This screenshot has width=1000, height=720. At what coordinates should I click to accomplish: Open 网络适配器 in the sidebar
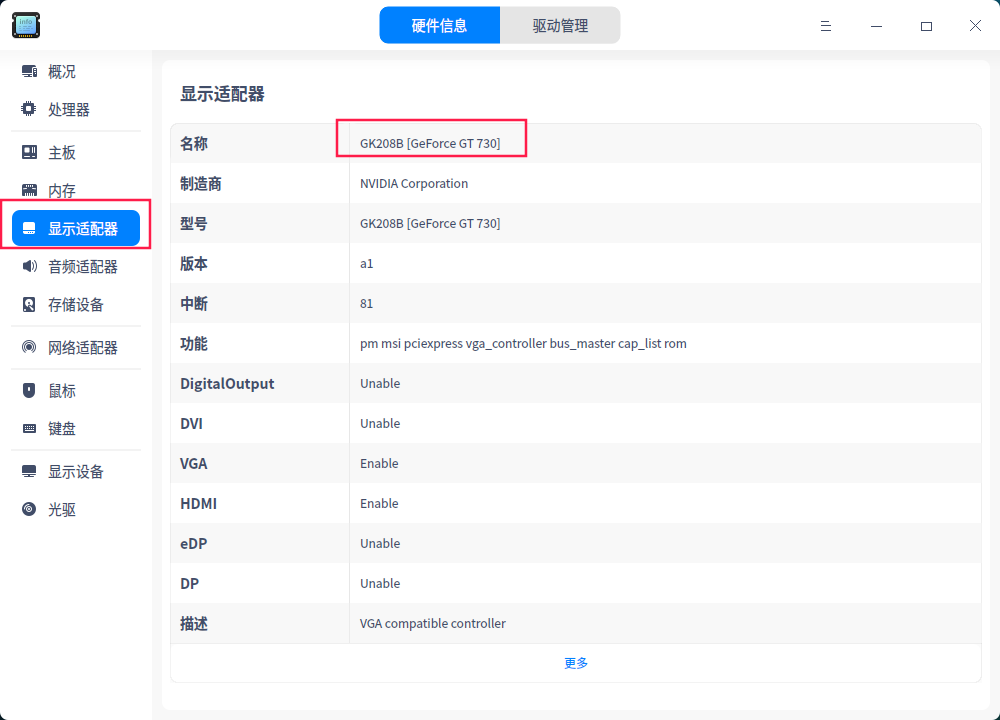click(x=76, y=348)
